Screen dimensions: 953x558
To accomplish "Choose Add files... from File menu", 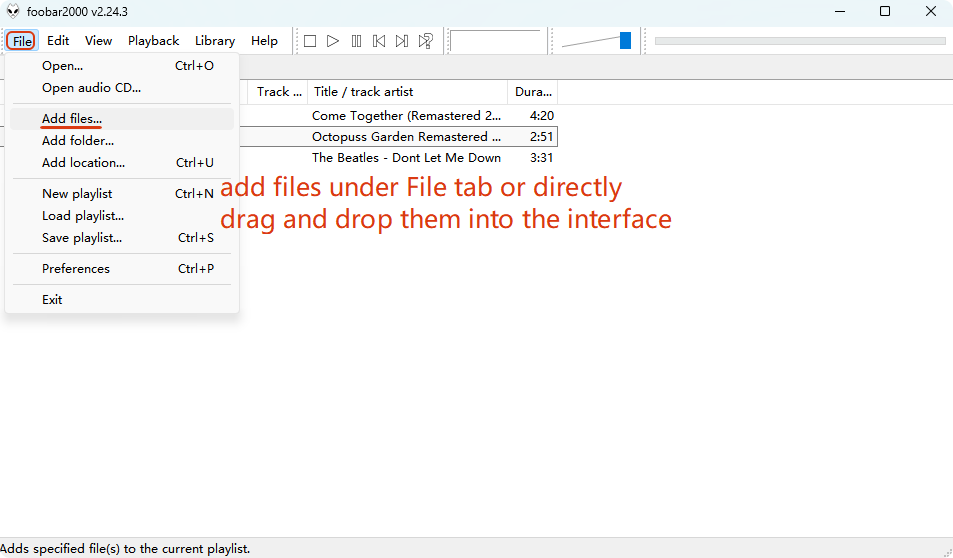I will pyautogui.click(x=72, y=119).
